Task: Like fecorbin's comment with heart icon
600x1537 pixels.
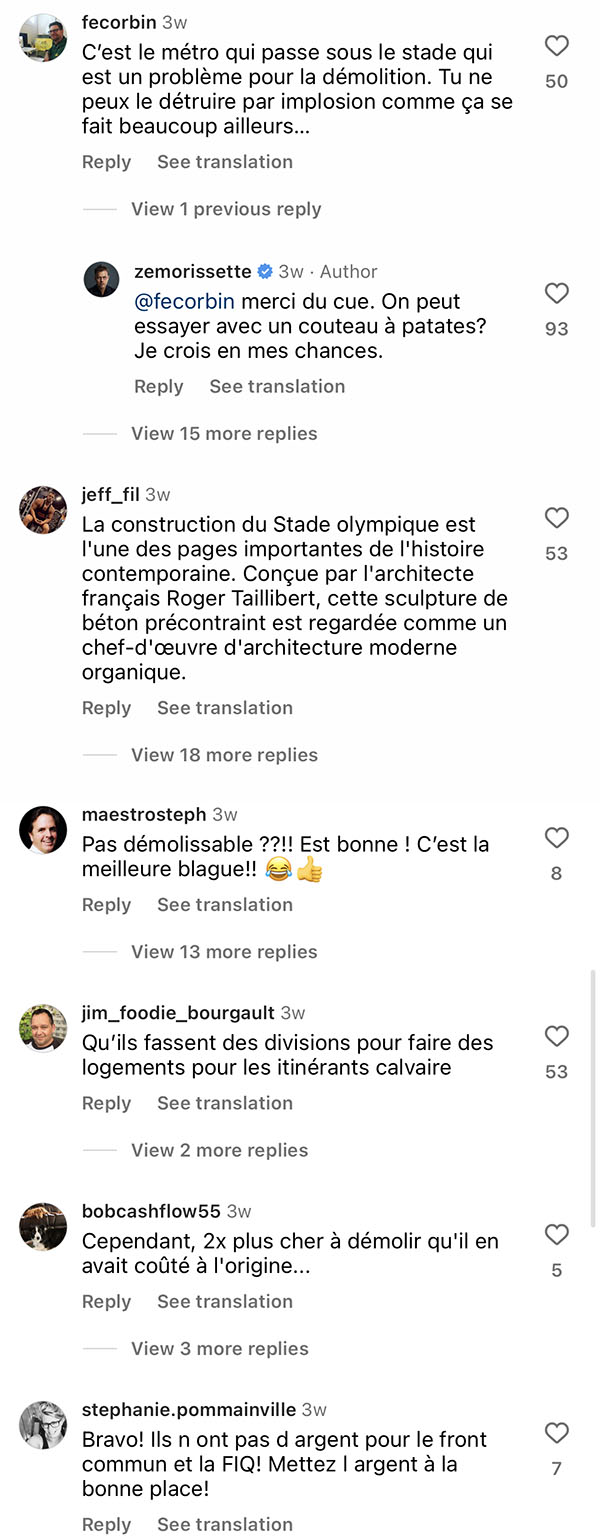Action: (556, 46)
